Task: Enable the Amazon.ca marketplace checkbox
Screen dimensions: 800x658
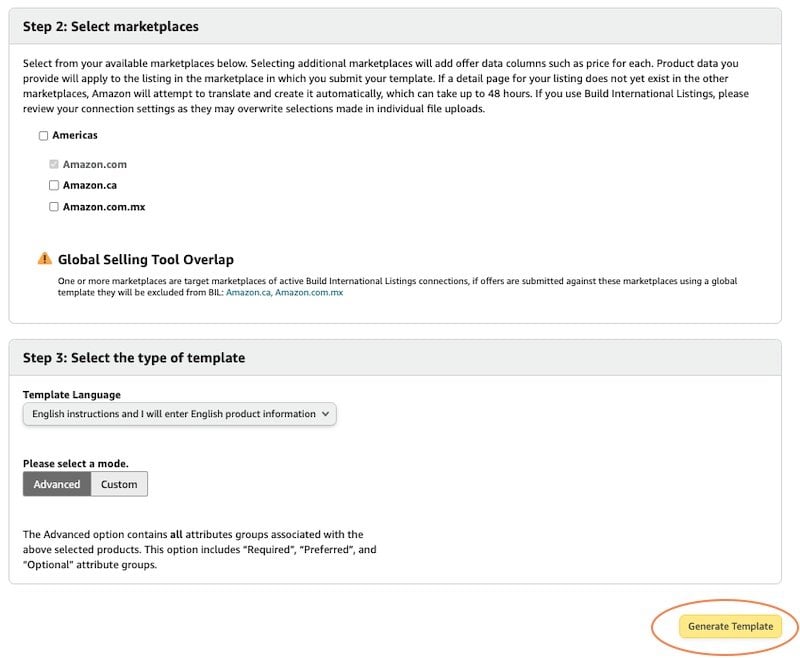Action: [54, 185]
